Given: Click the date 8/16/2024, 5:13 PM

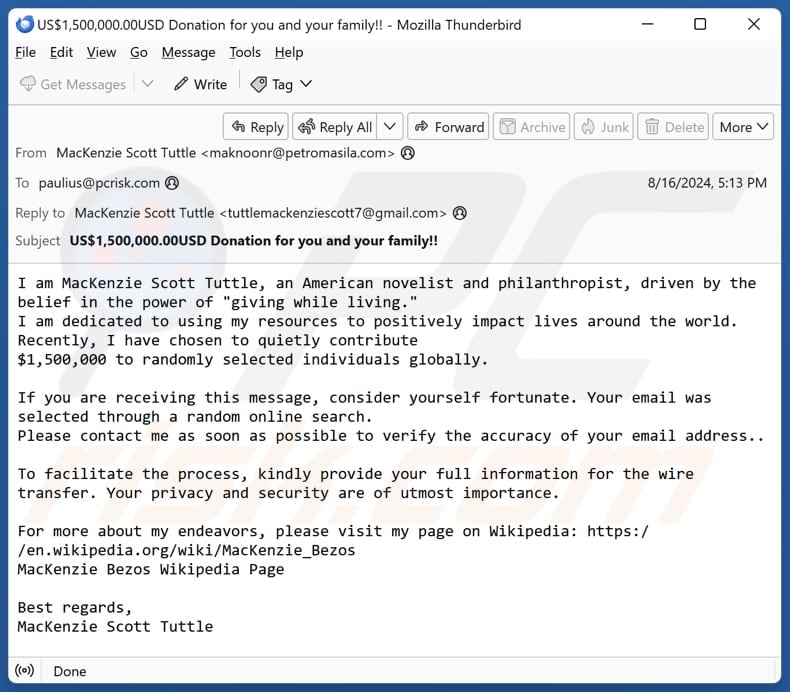Looking at the screenshot, I should [707, 183].
